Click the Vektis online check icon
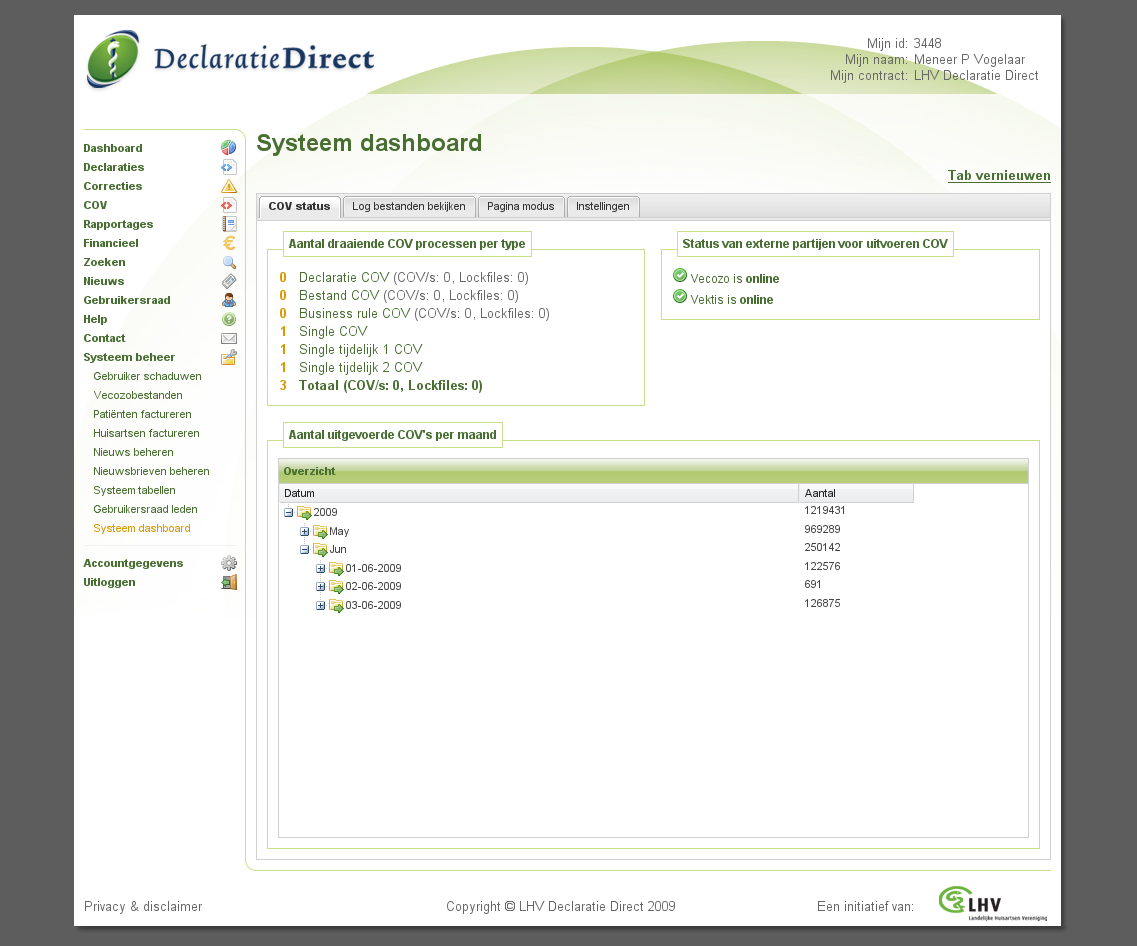 (x=679, y=296)
